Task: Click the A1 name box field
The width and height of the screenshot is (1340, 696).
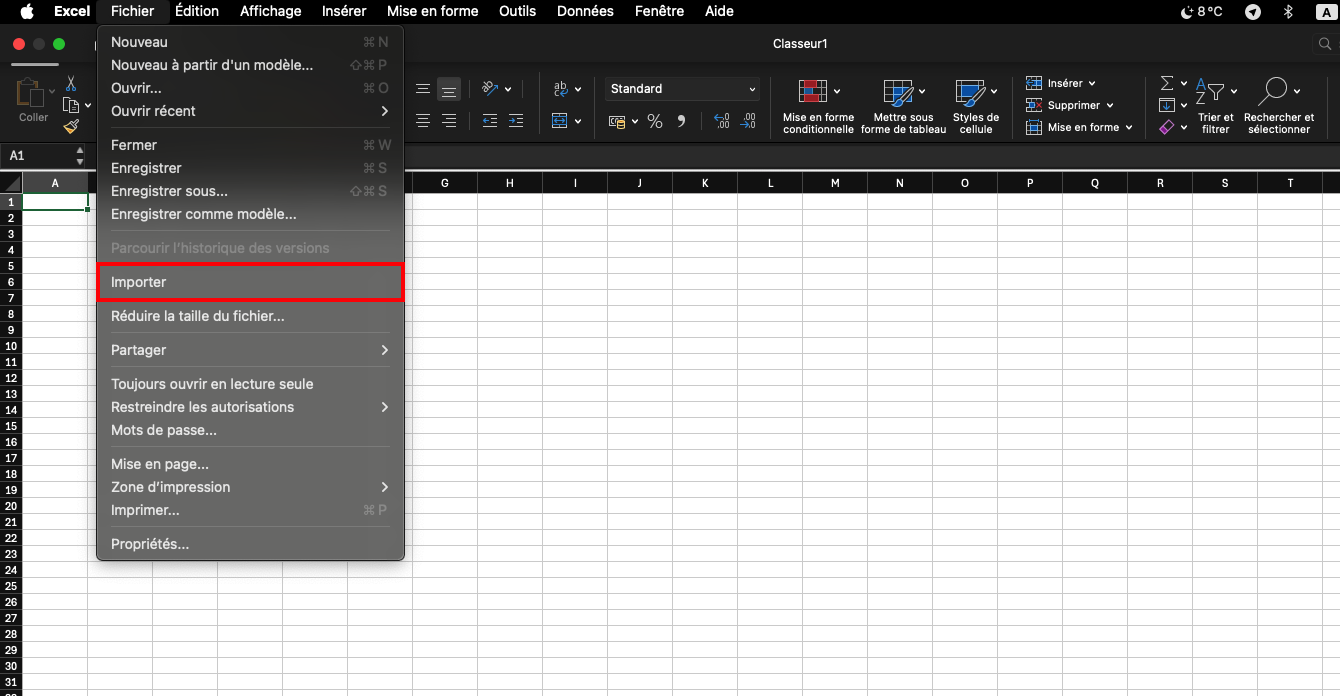Action: 38,156
